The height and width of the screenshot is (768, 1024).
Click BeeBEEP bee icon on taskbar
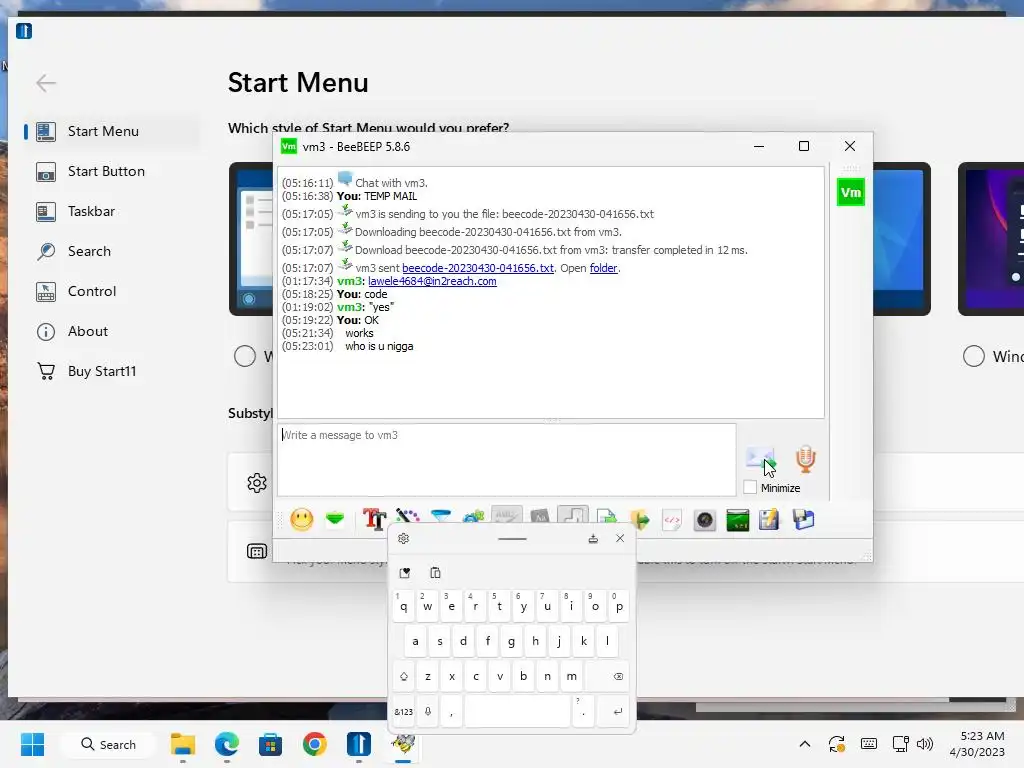(403, 744)
